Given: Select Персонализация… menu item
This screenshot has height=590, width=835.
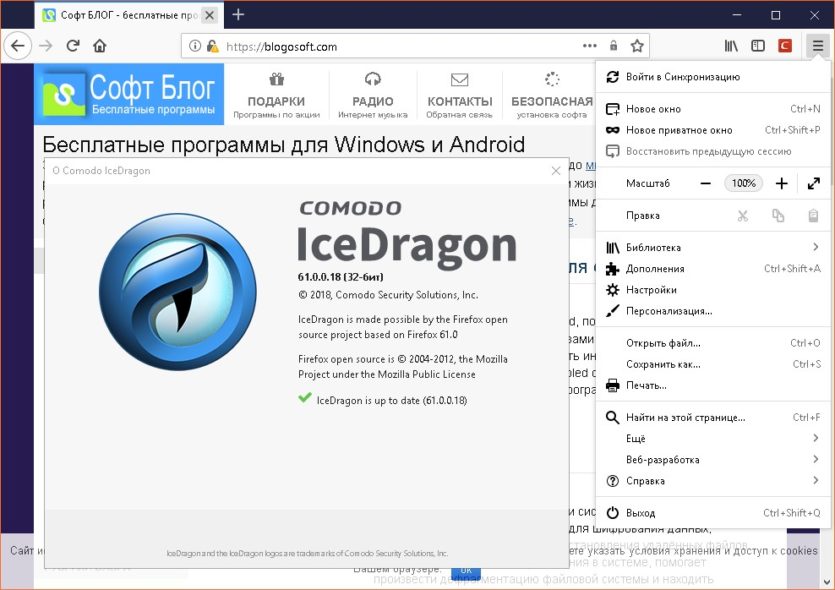Looking at the screenshot, I should (x=713, y=312).
